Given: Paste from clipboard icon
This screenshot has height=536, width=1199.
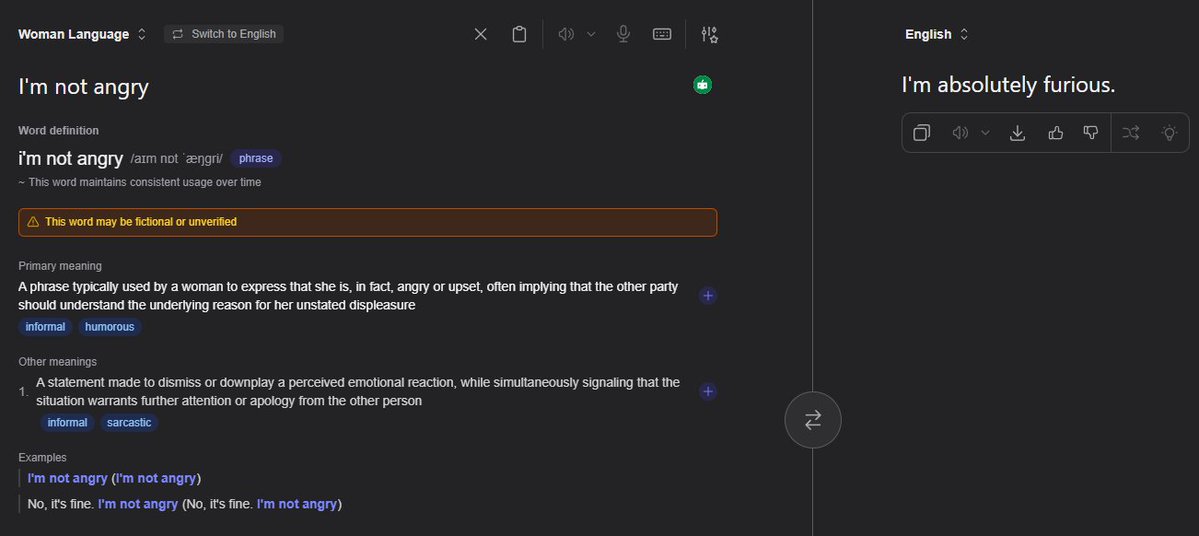Looking at the screenshot, I should coord(519,34).
